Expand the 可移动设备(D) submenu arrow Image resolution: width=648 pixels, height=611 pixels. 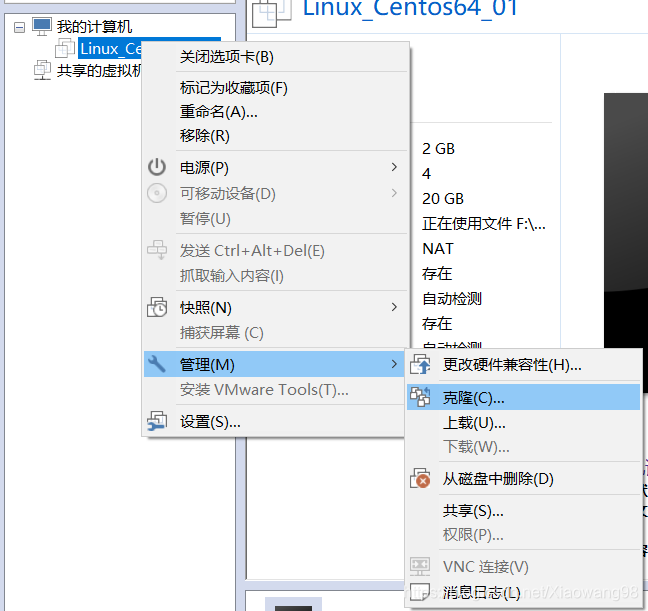click(394, 193)
